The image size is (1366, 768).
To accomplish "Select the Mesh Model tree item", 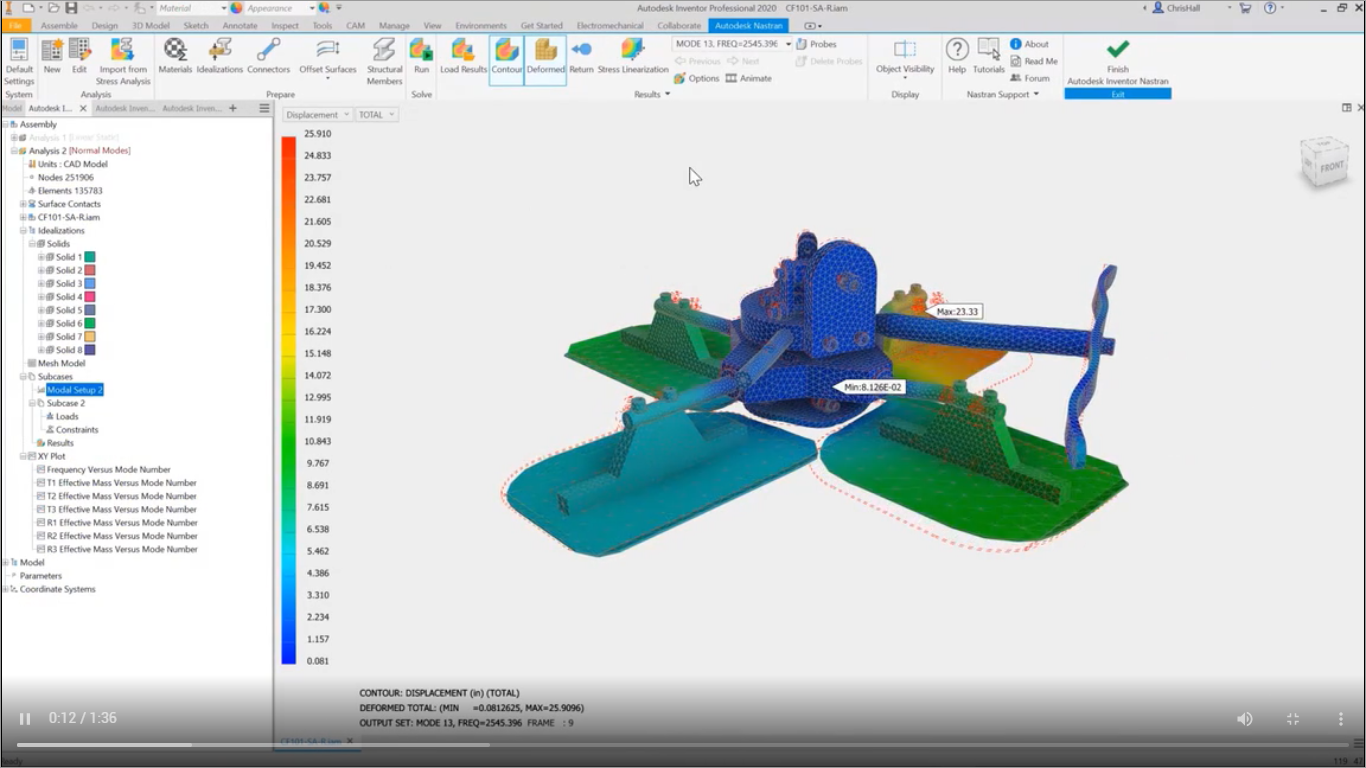I will click(61, 363).
